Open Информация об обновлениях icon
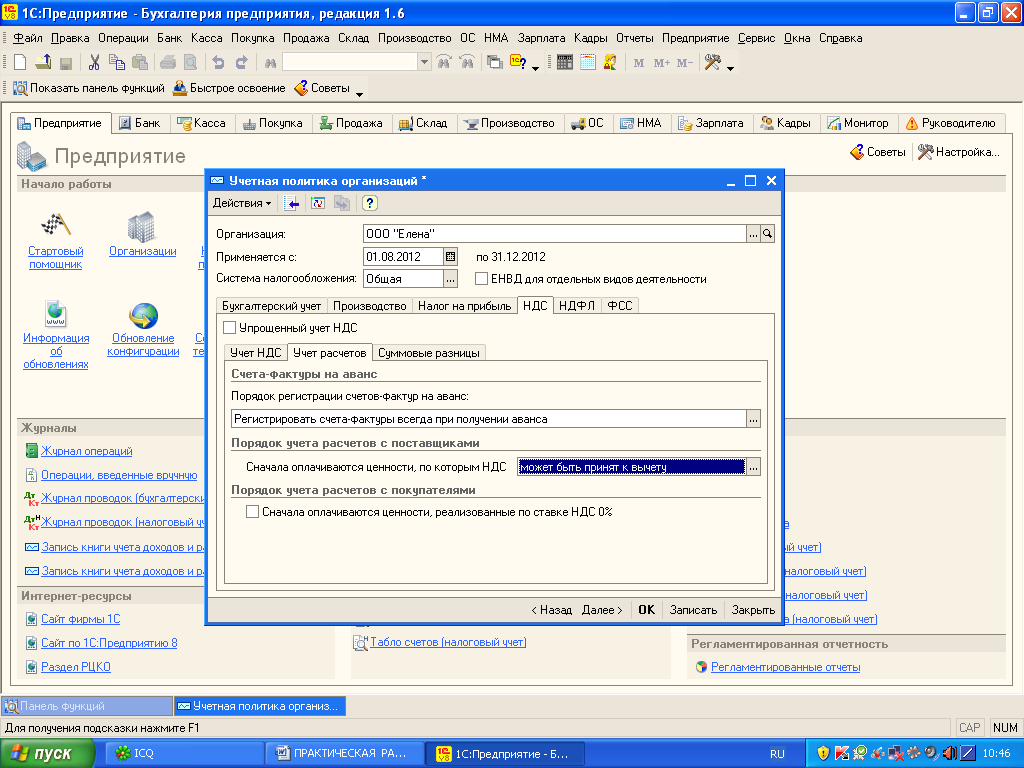This screenshot has width=1024, height=768. [56, 314]
